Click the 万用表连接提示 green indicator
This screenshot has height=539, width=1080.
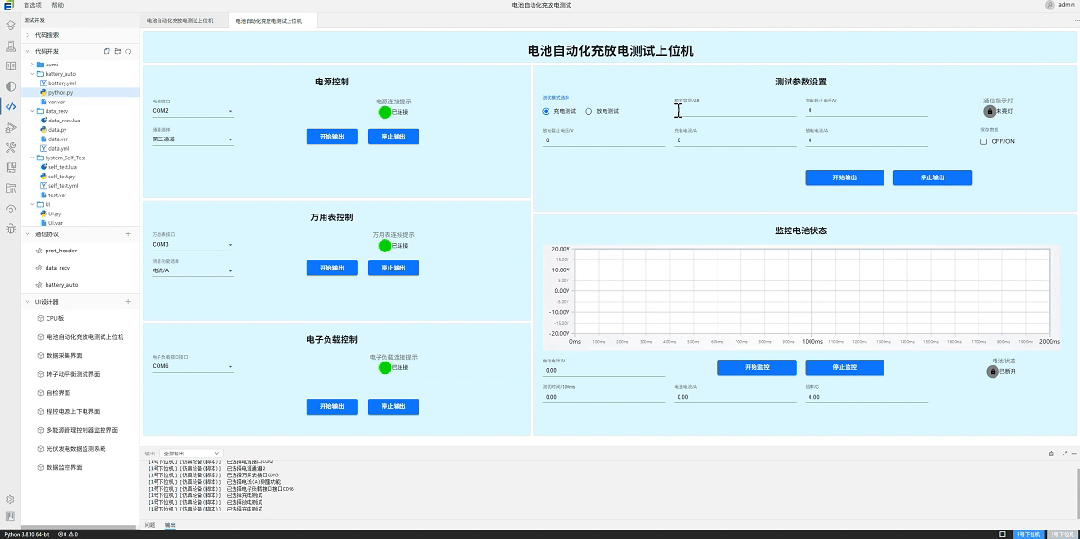pos(385,246)
